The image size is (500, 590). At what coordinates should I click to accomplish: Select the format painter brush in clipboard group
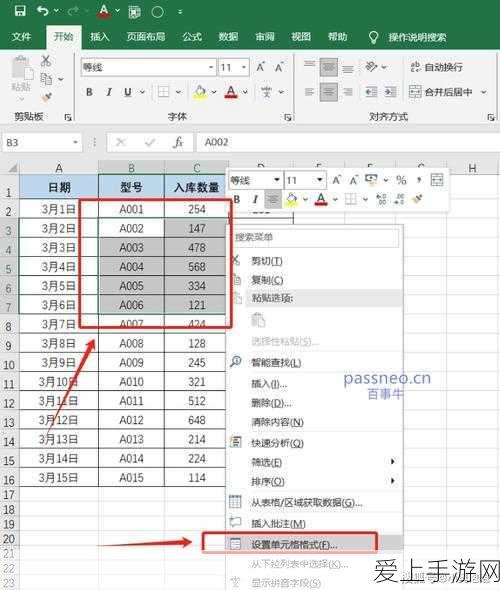pos(46,97)
